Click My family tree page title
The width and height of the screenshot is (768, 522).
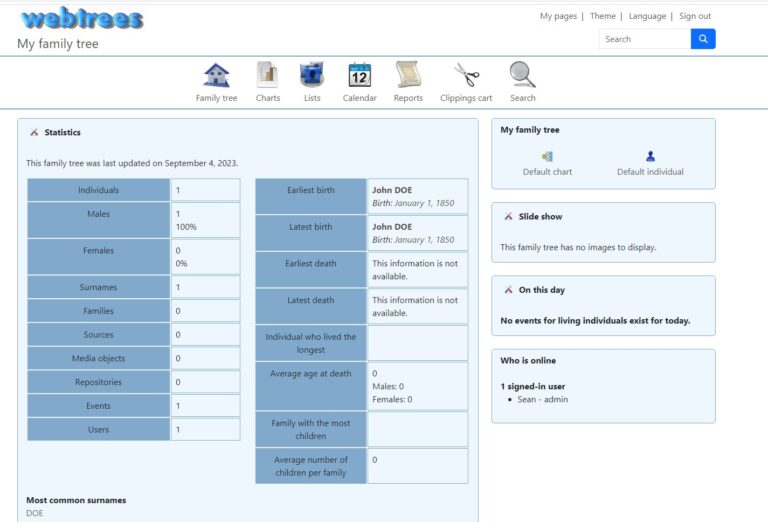coord(58,44)
